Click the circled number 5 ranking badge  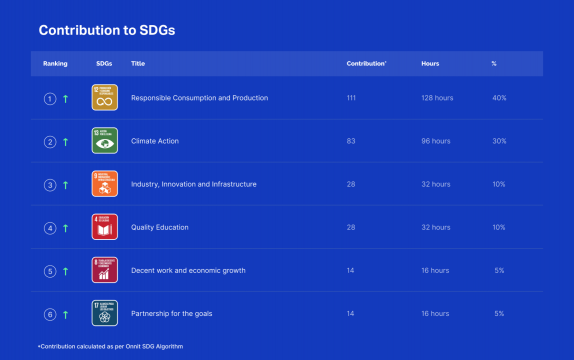pyautogui.click(x=50, y=271)
